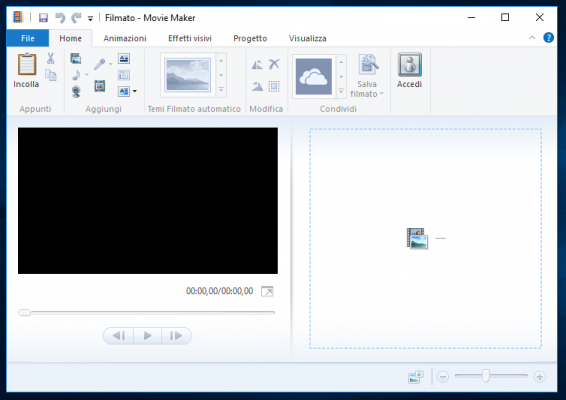Switch to the Progetto tab
566x400 pixels.
coord(250,38)
